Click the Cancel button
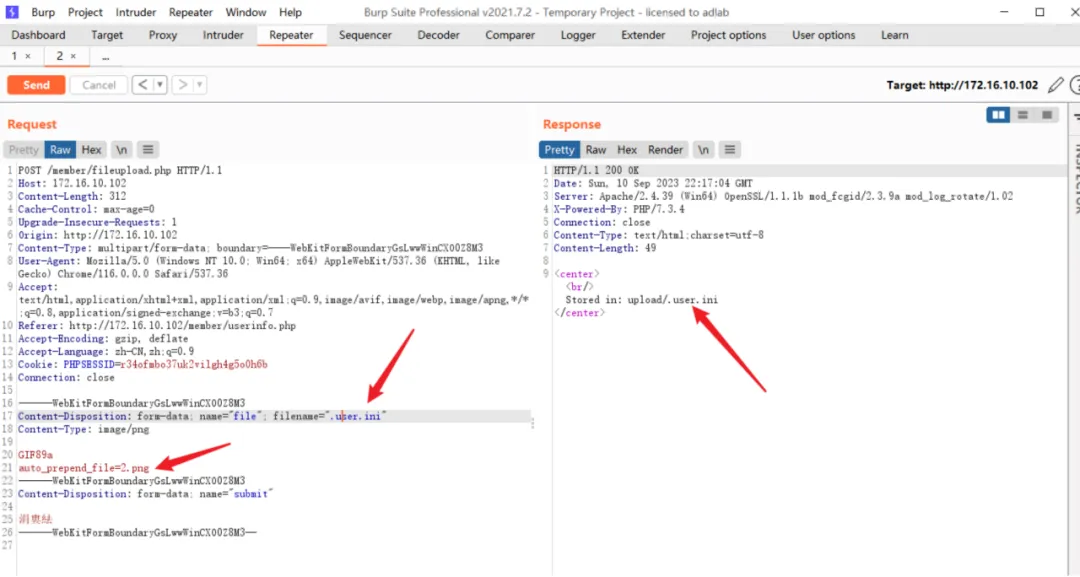Viewport: 1080px width, 577px height. coord(98,85)
